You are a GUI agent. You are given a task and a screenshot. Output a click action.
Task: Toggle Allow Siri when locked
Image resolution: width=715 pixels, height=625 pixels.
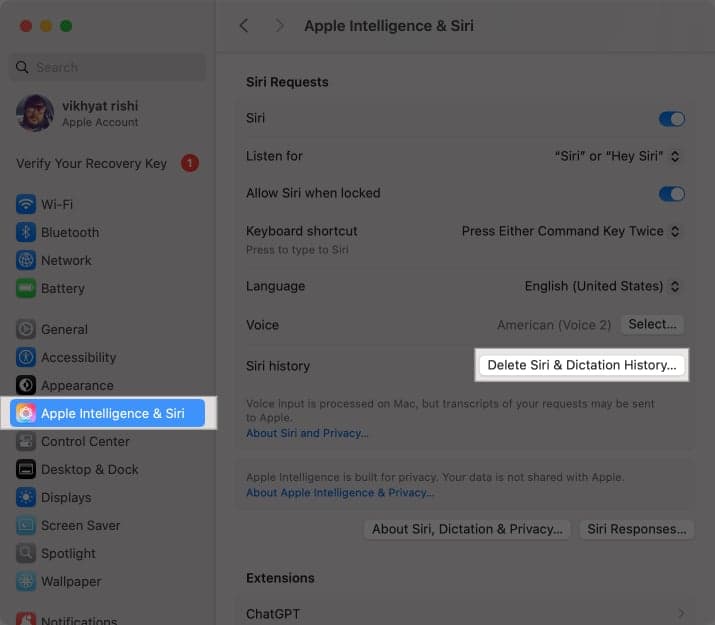click(672, 194)
